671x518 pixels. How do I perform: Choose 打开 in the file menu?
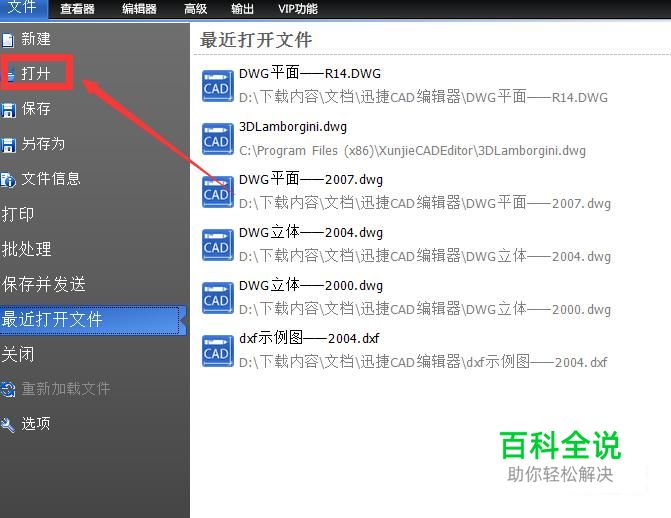36,74
